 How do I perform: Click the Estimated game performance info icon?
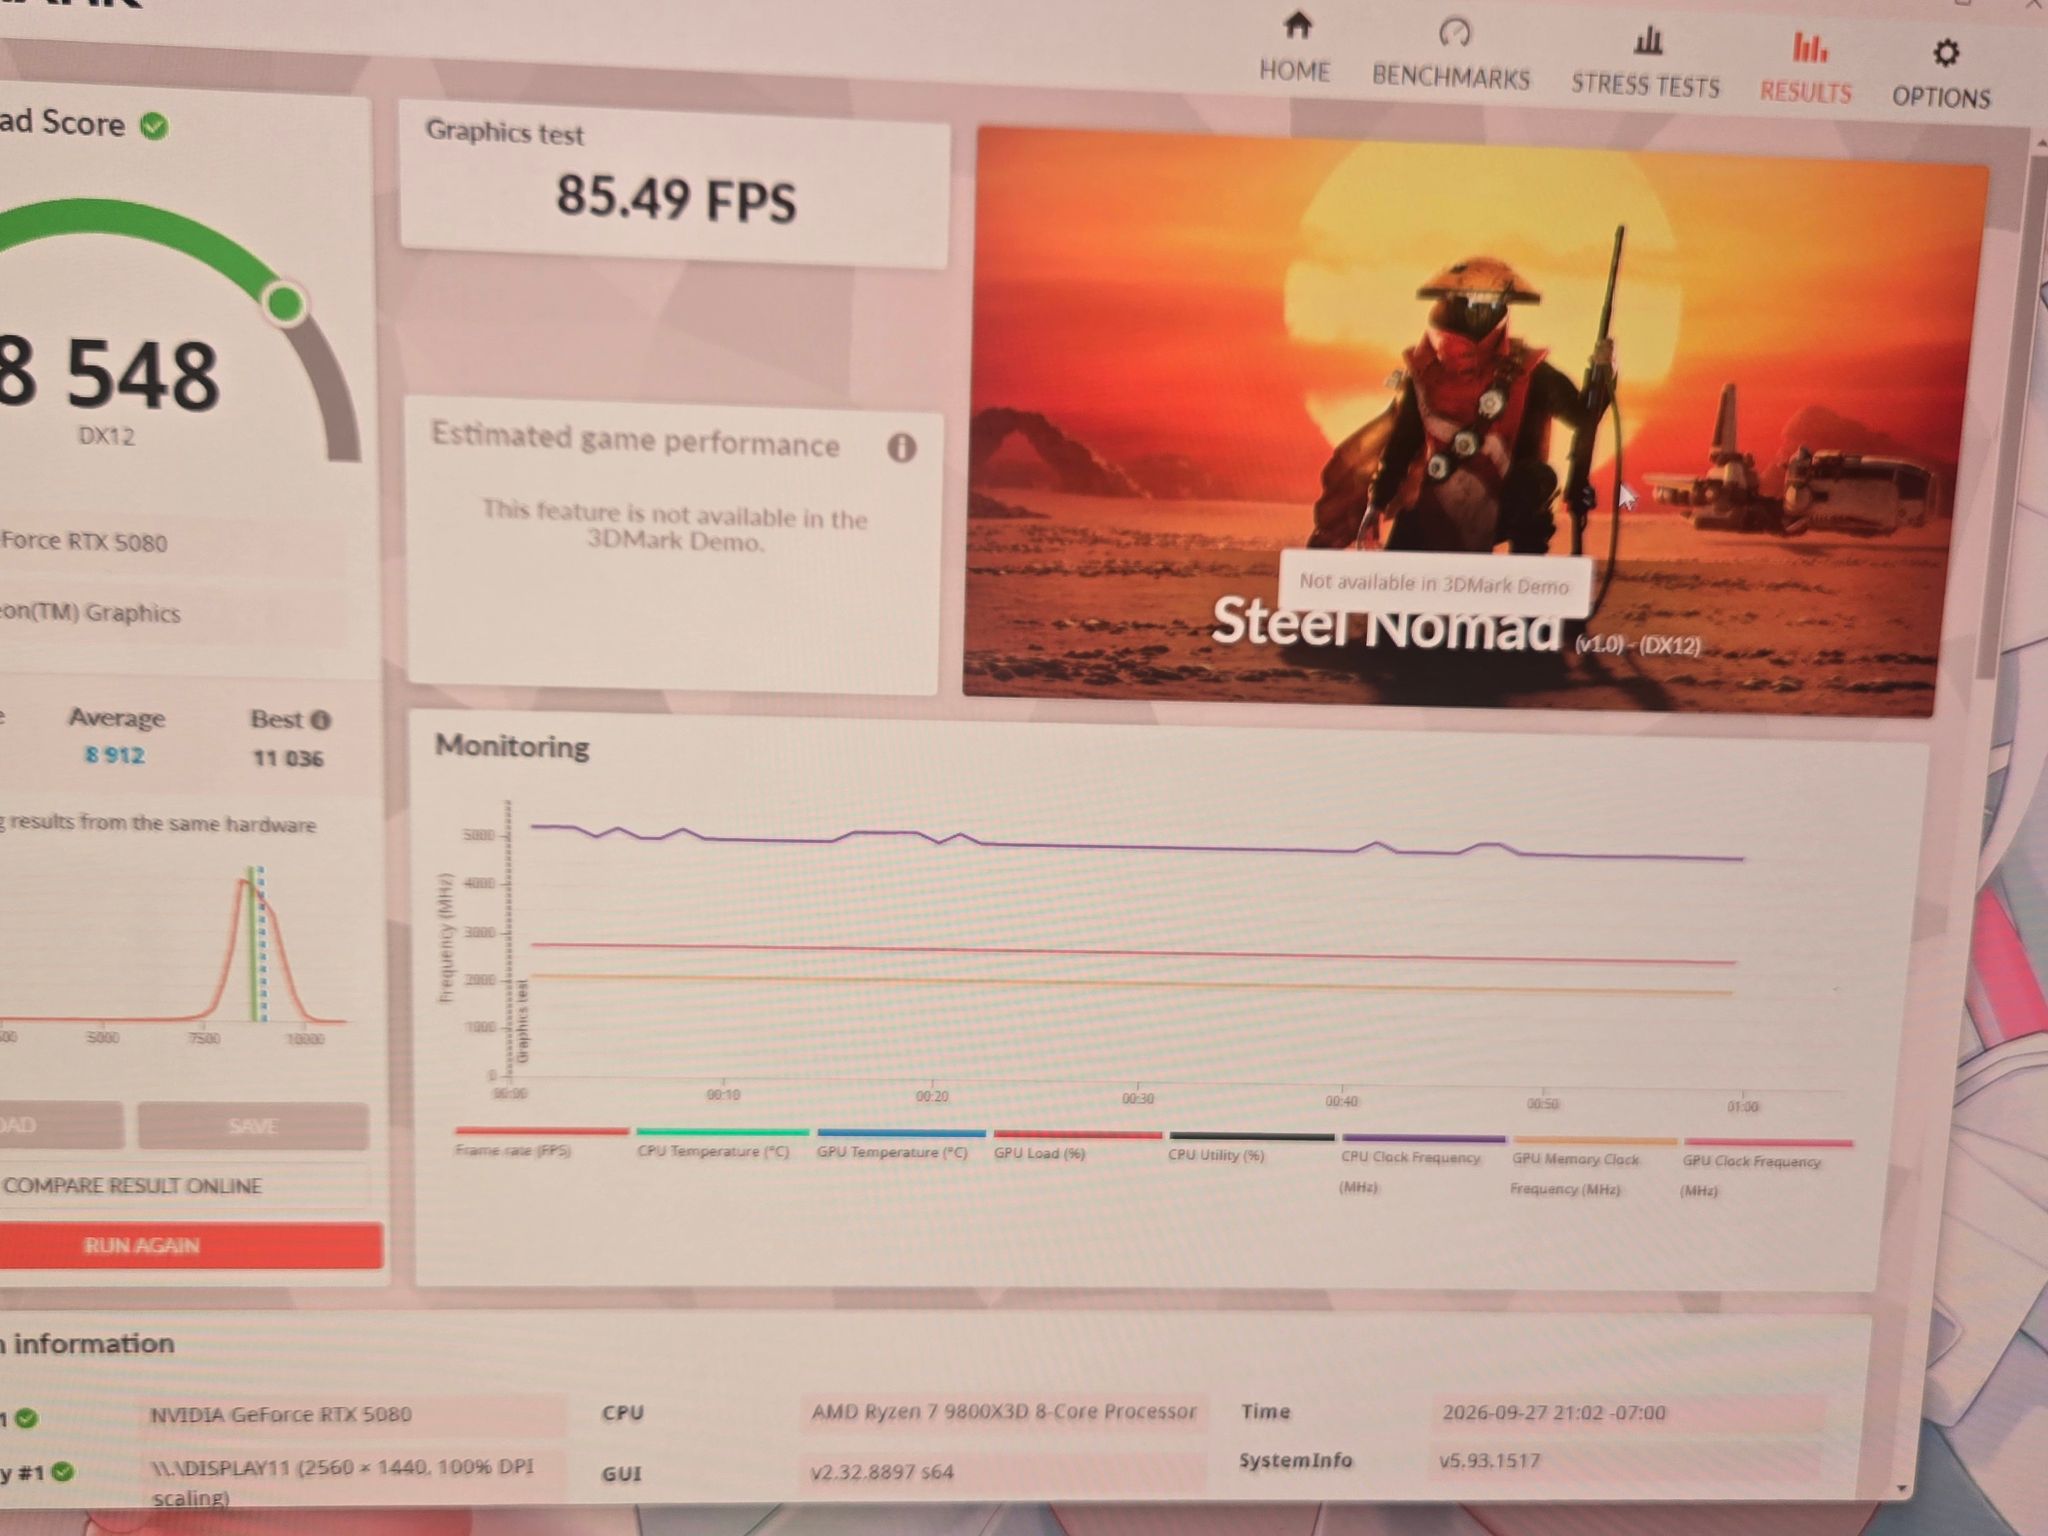point(901,447)
